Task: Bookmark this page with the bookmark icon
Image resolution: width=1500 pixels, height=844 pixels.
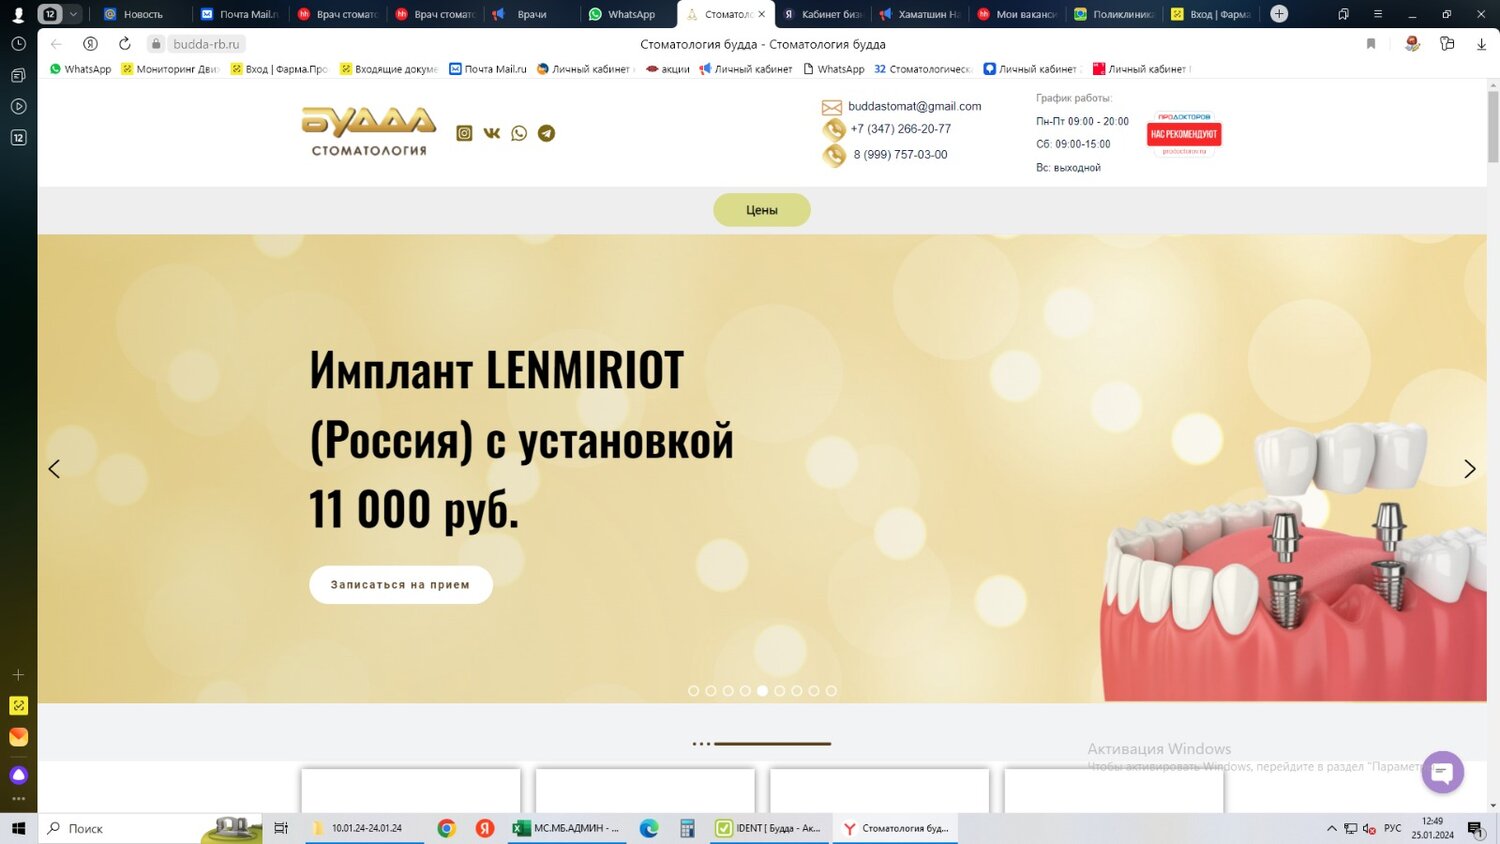Action: (x=1371, y=44)
